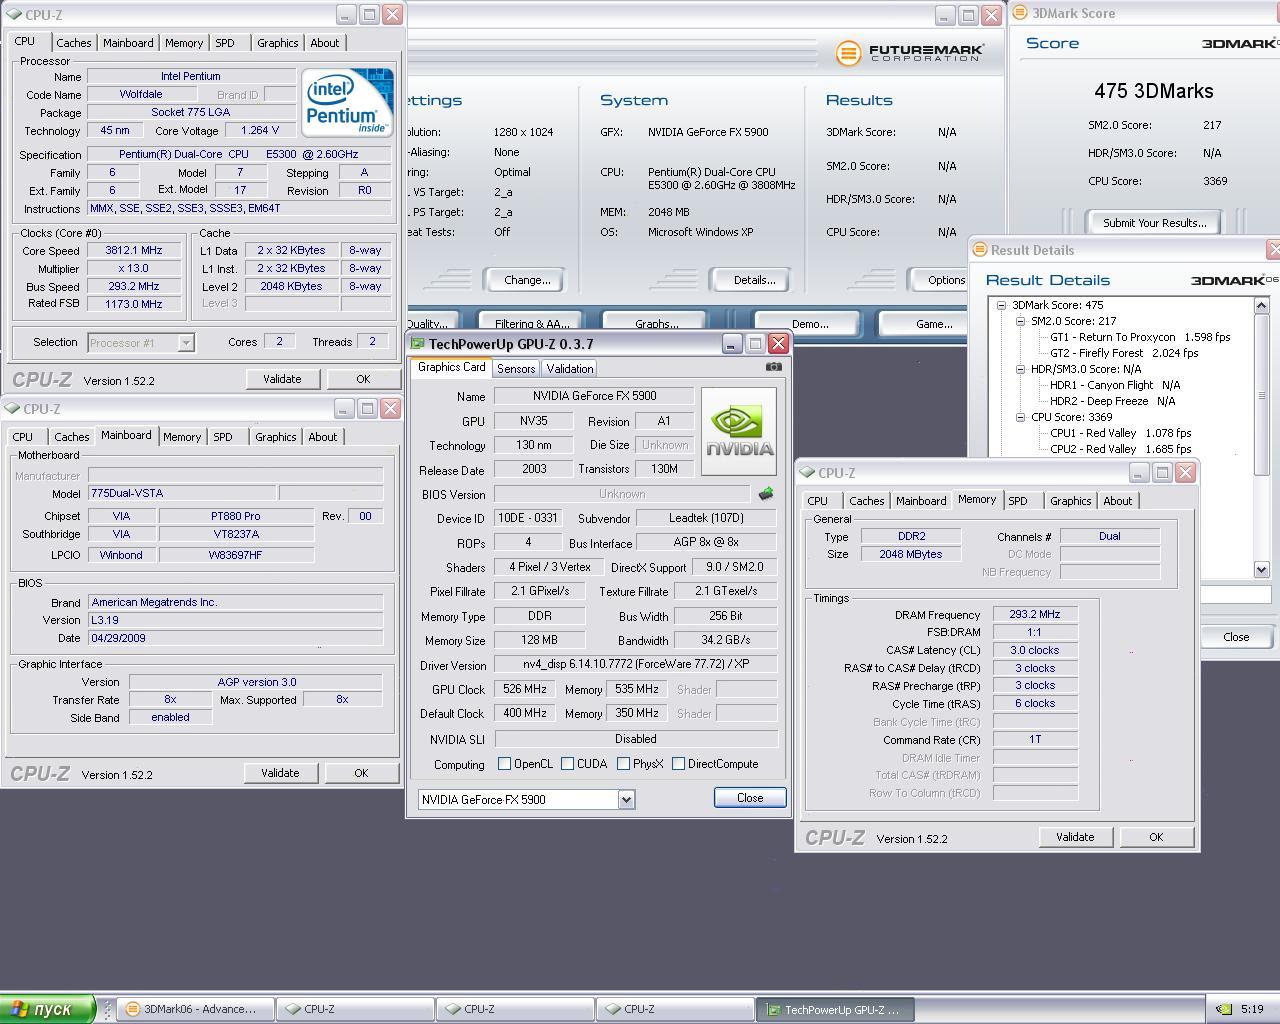Open SPD tab in top CPU-Z window
Image resolution: width=1280 pixels, height=1024 pixels.
pos(225,43)
